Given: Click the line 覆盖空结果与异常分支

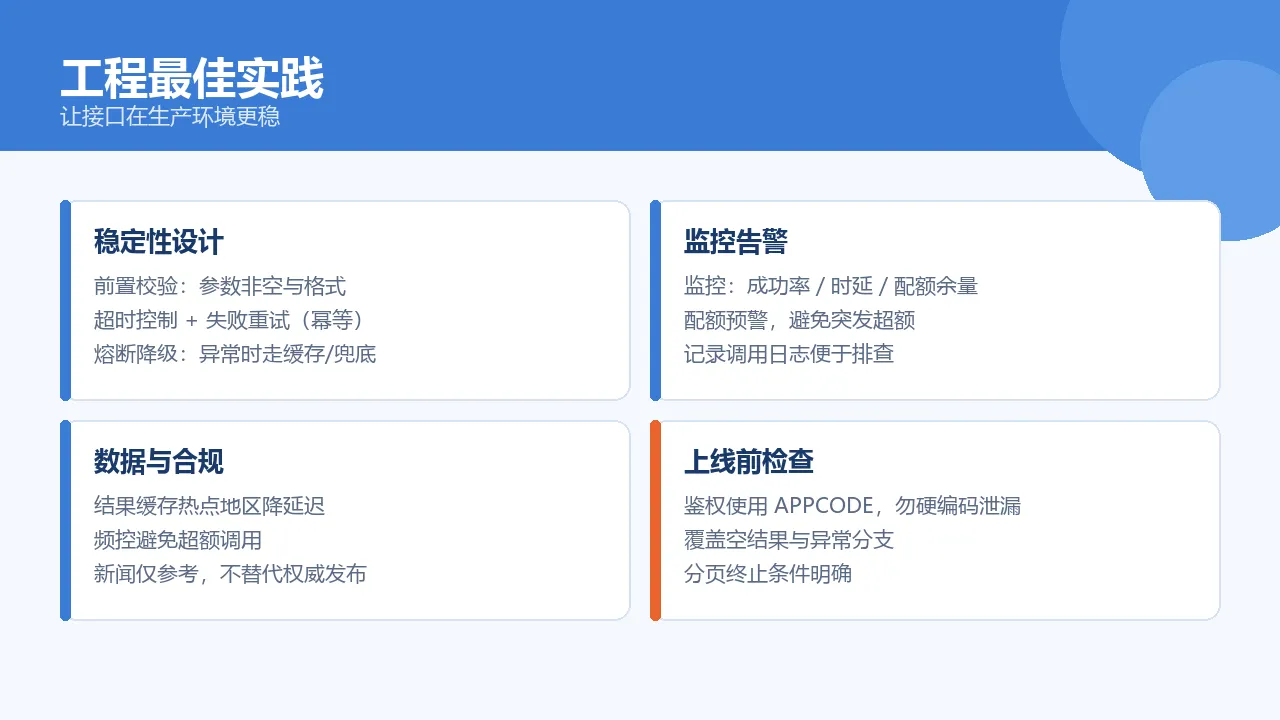Looking at the screenshot, I should (789, 540).
